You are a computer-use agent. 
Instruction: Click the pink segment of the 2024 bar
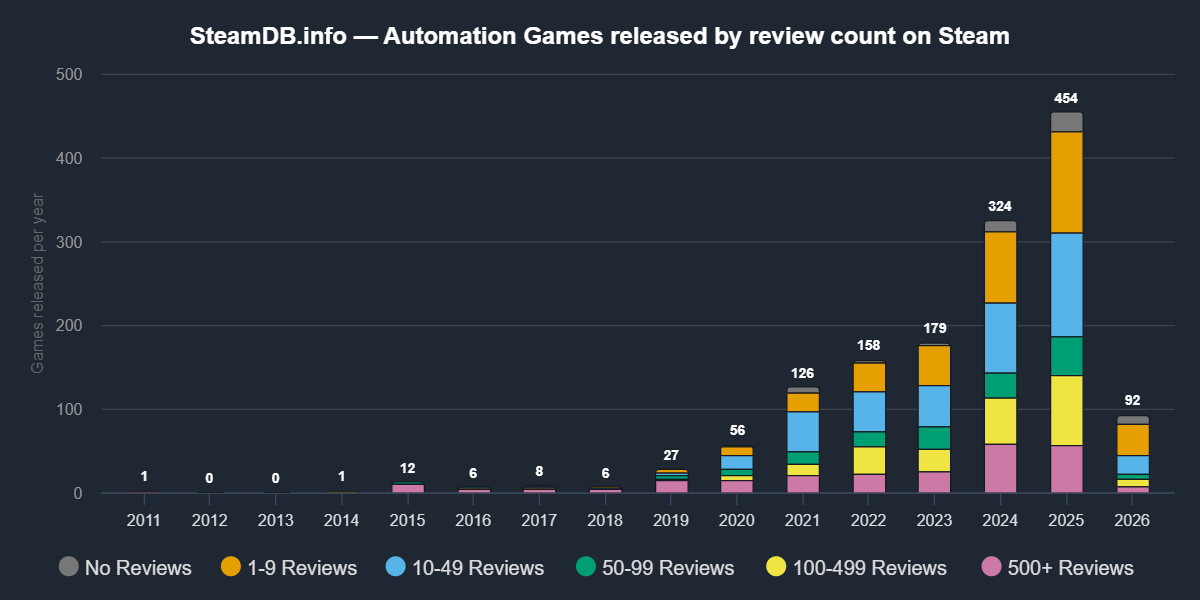pyautogui.click(x=1001, y=469)
